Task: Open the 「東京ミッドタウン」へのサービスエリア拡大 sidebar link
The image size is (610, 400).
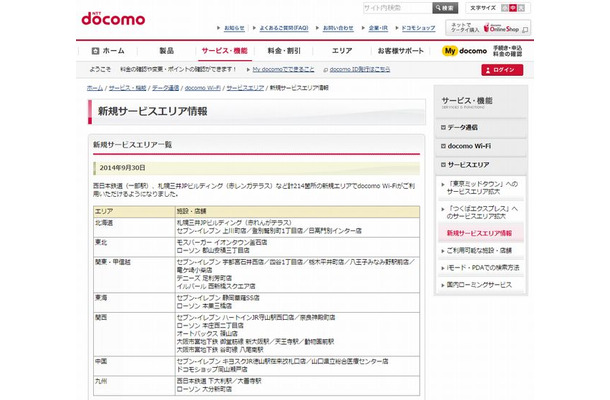Action: click(482, 188)
